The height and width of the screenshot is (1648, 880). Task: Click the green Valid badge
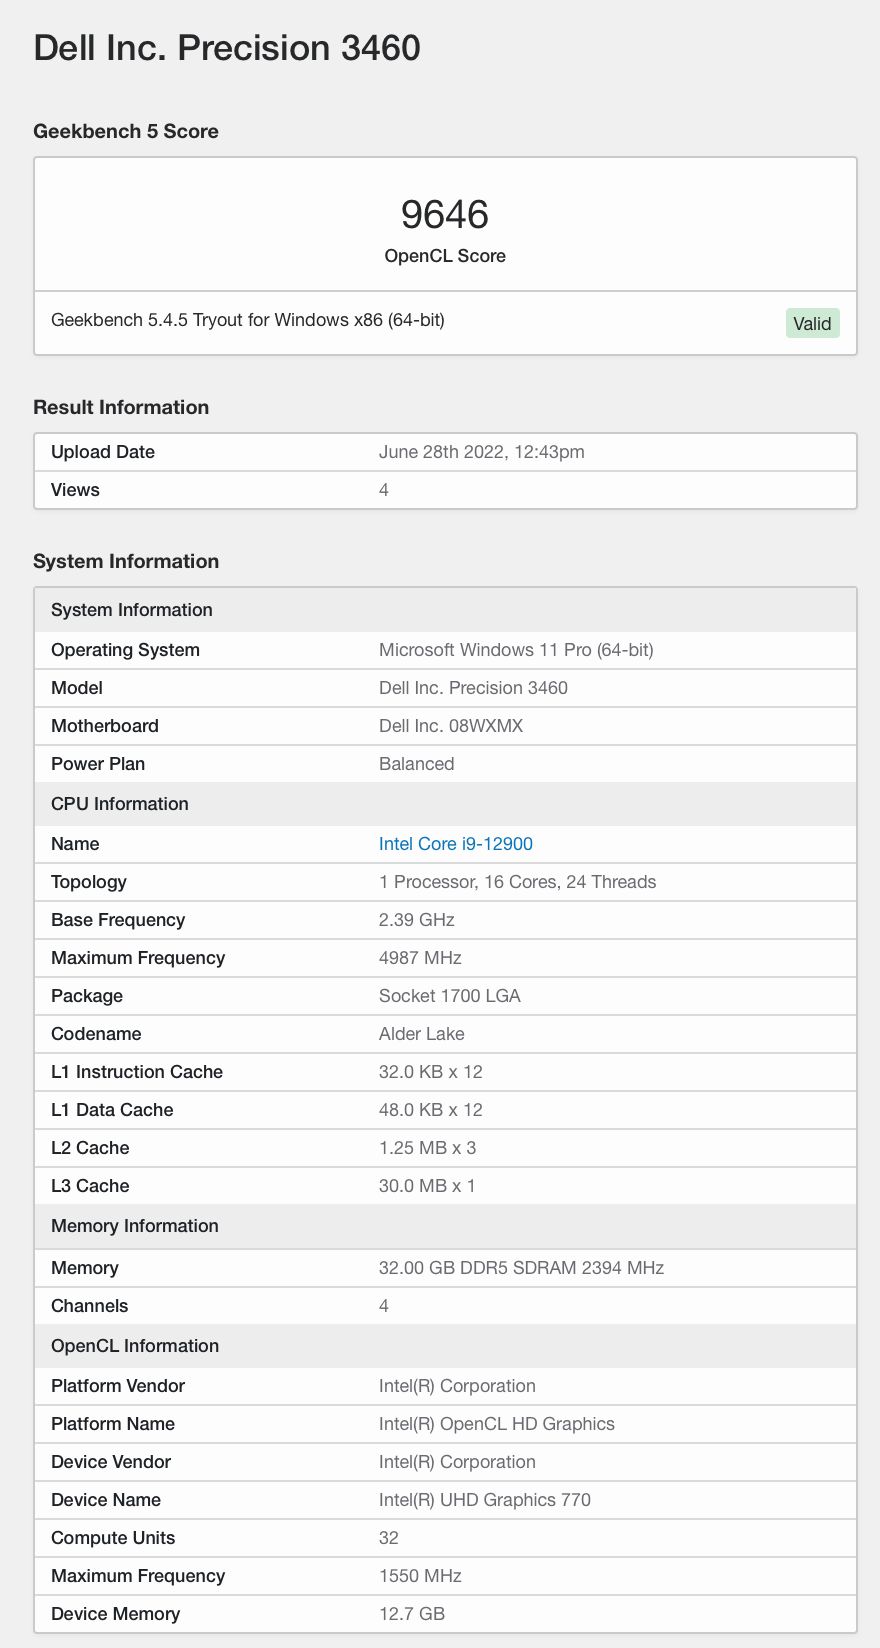point(812,323)
